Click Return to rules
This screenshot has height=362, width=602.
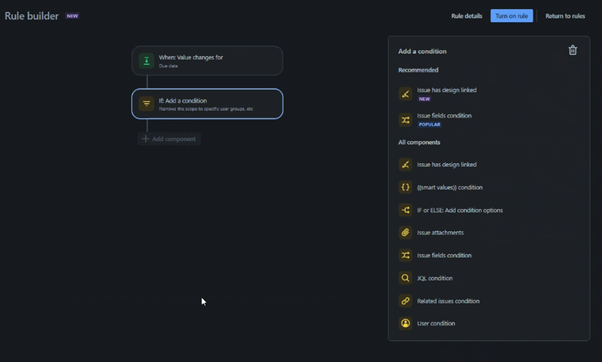(565, 16)
